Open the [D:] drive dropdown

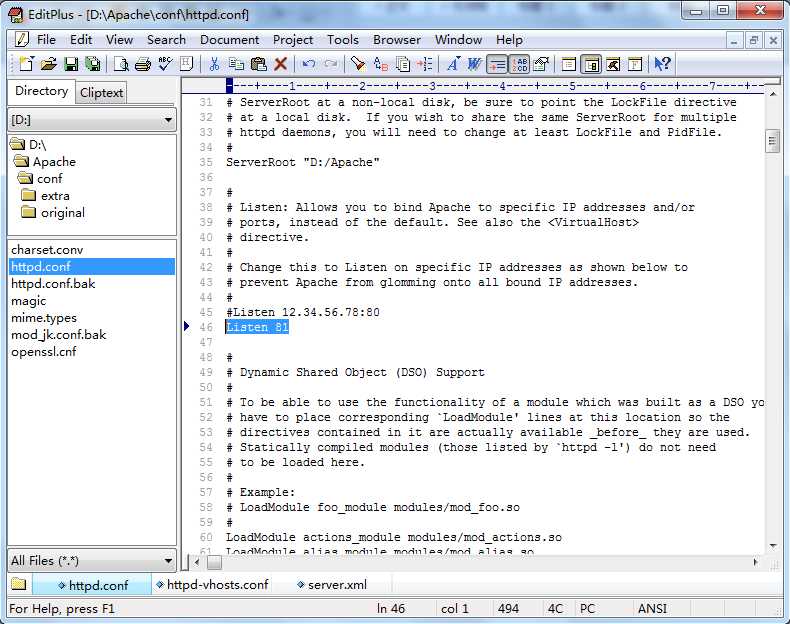coord(168,120)
